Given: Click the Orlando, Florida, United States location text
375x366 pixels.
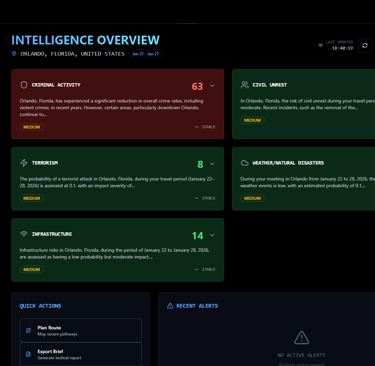Looking at the screenshot, I should [x=72, y=54].
